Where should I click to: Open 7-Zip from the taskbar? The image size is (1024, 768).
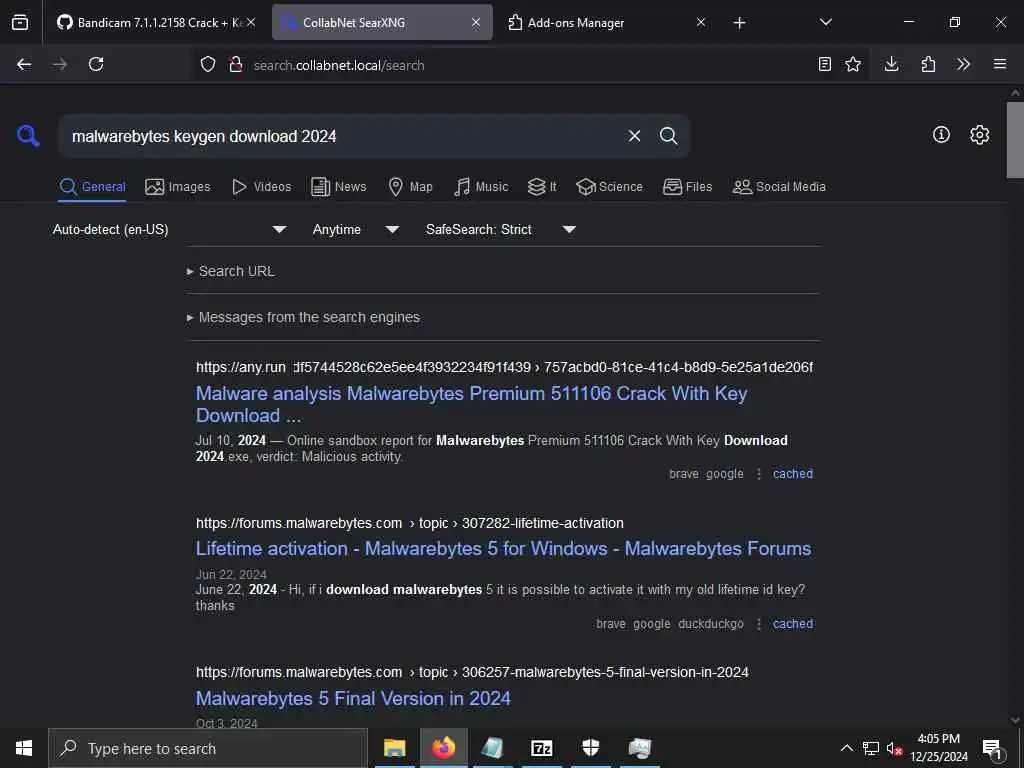541,748
